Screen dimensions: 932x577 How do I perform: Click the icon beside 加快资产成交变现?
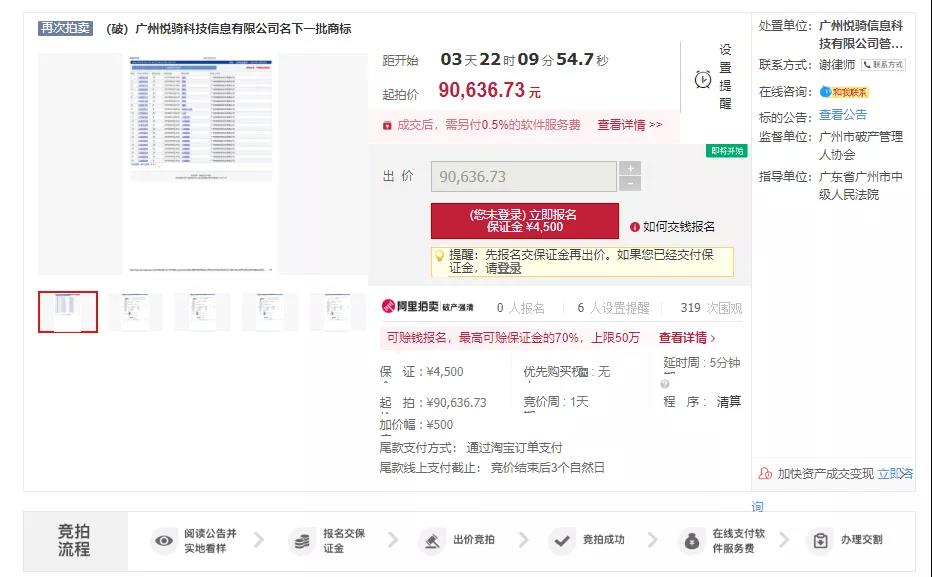[765, 474]
